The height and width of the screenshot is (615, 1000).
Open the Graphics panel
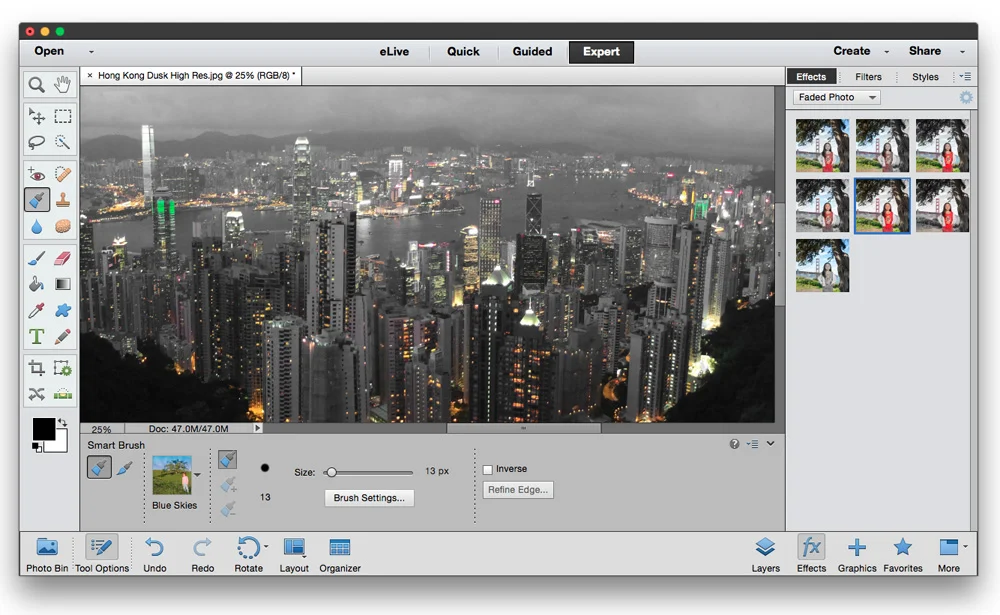tap(856, 555)
